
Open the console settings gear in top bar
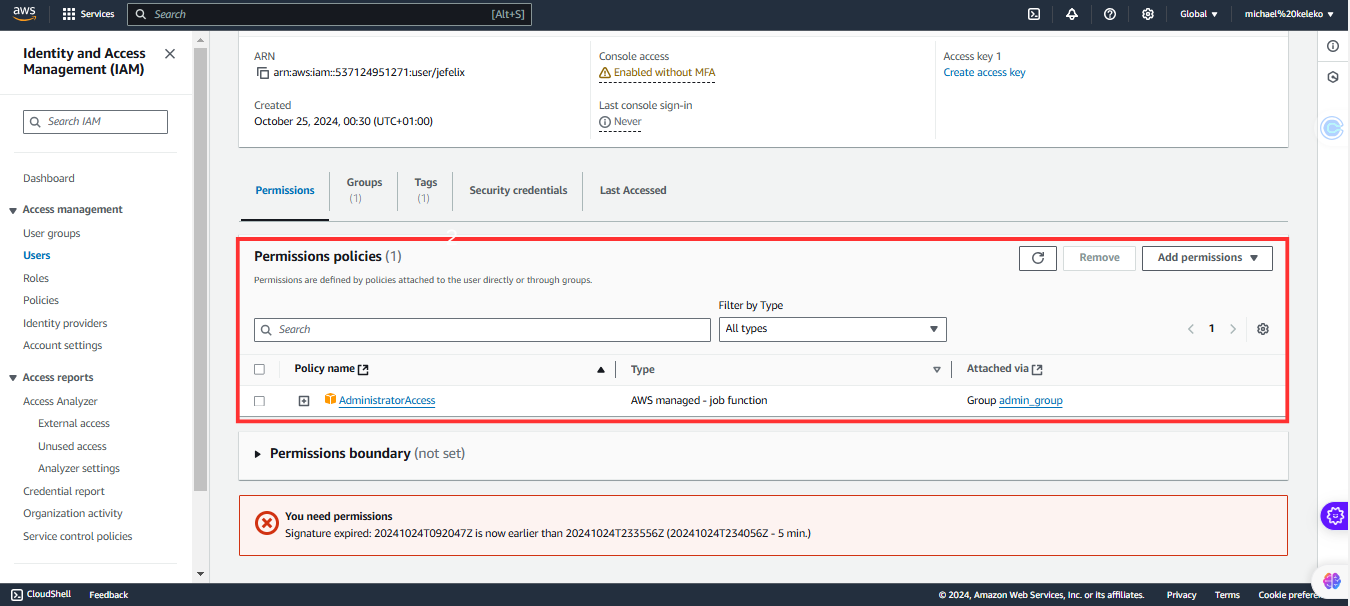pos(1148,14)
